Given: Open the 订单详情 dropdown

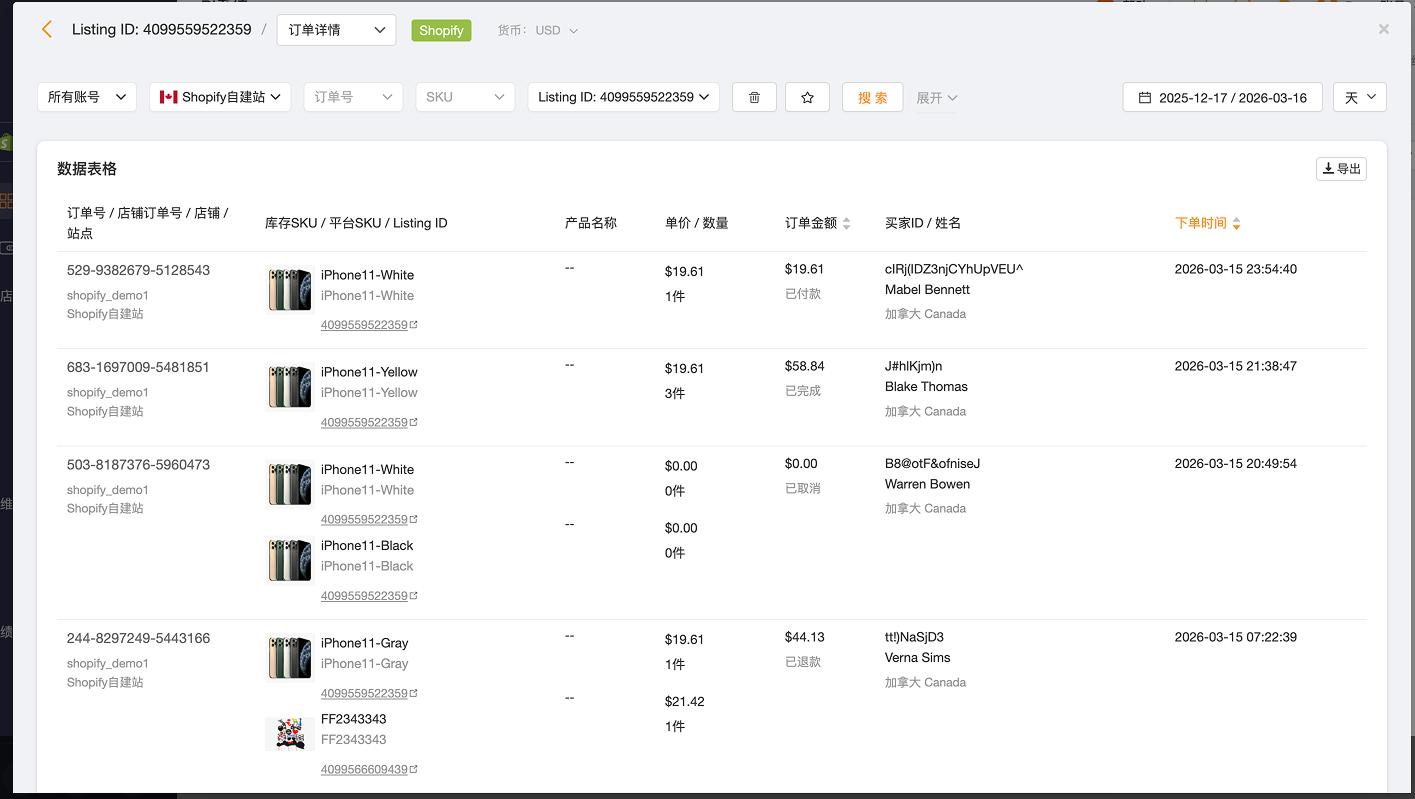Looking at the screenshot, I should tap(336, 30).
